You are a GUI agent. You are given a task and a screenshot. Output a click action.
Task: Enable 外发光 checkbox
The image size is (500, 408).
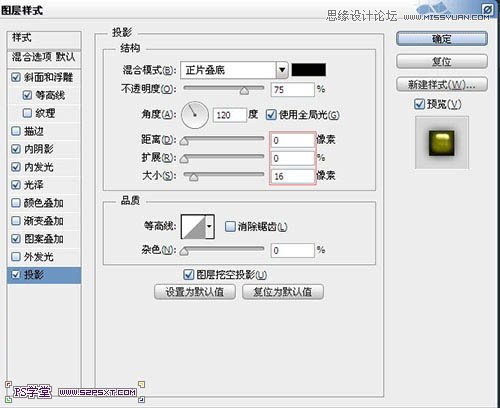[16, 257]
